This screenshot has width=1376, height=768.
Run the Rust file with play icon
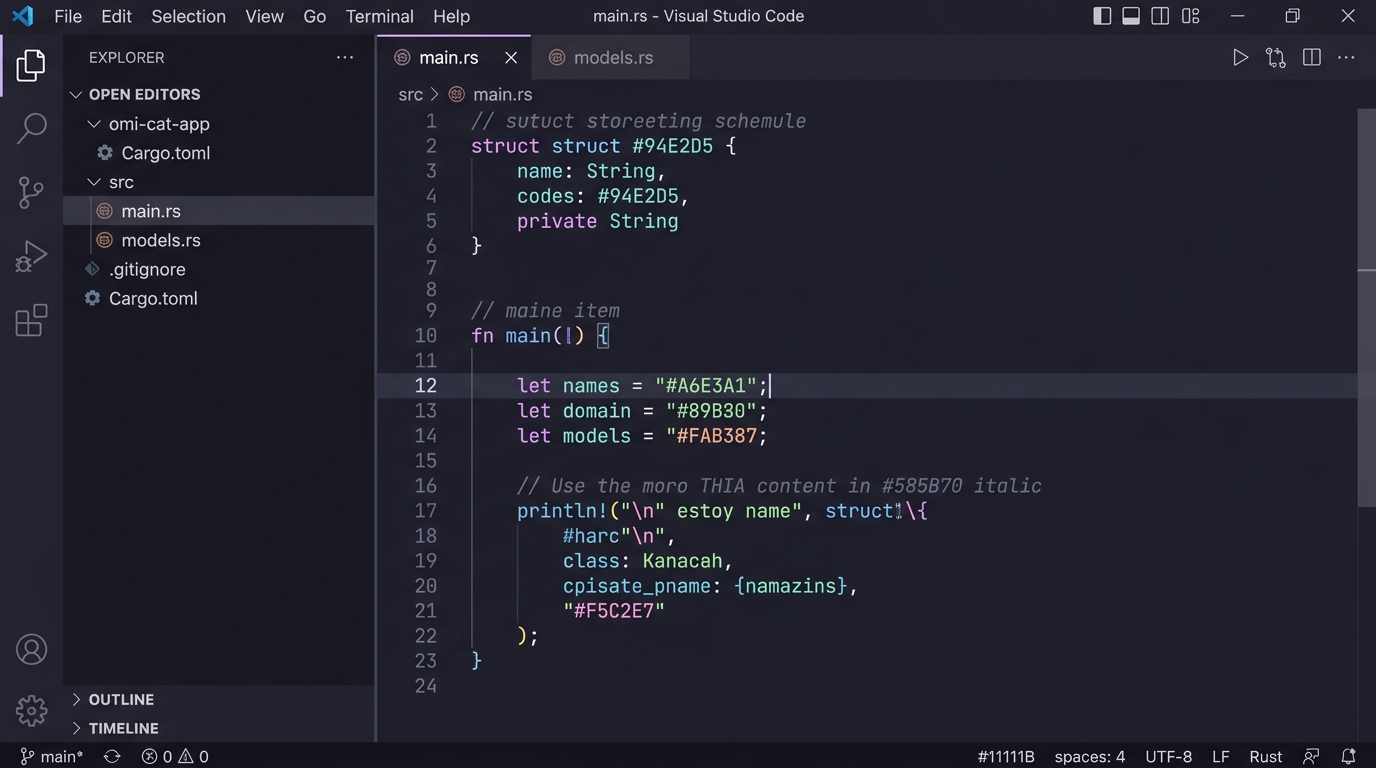(x=1240, y=58)
